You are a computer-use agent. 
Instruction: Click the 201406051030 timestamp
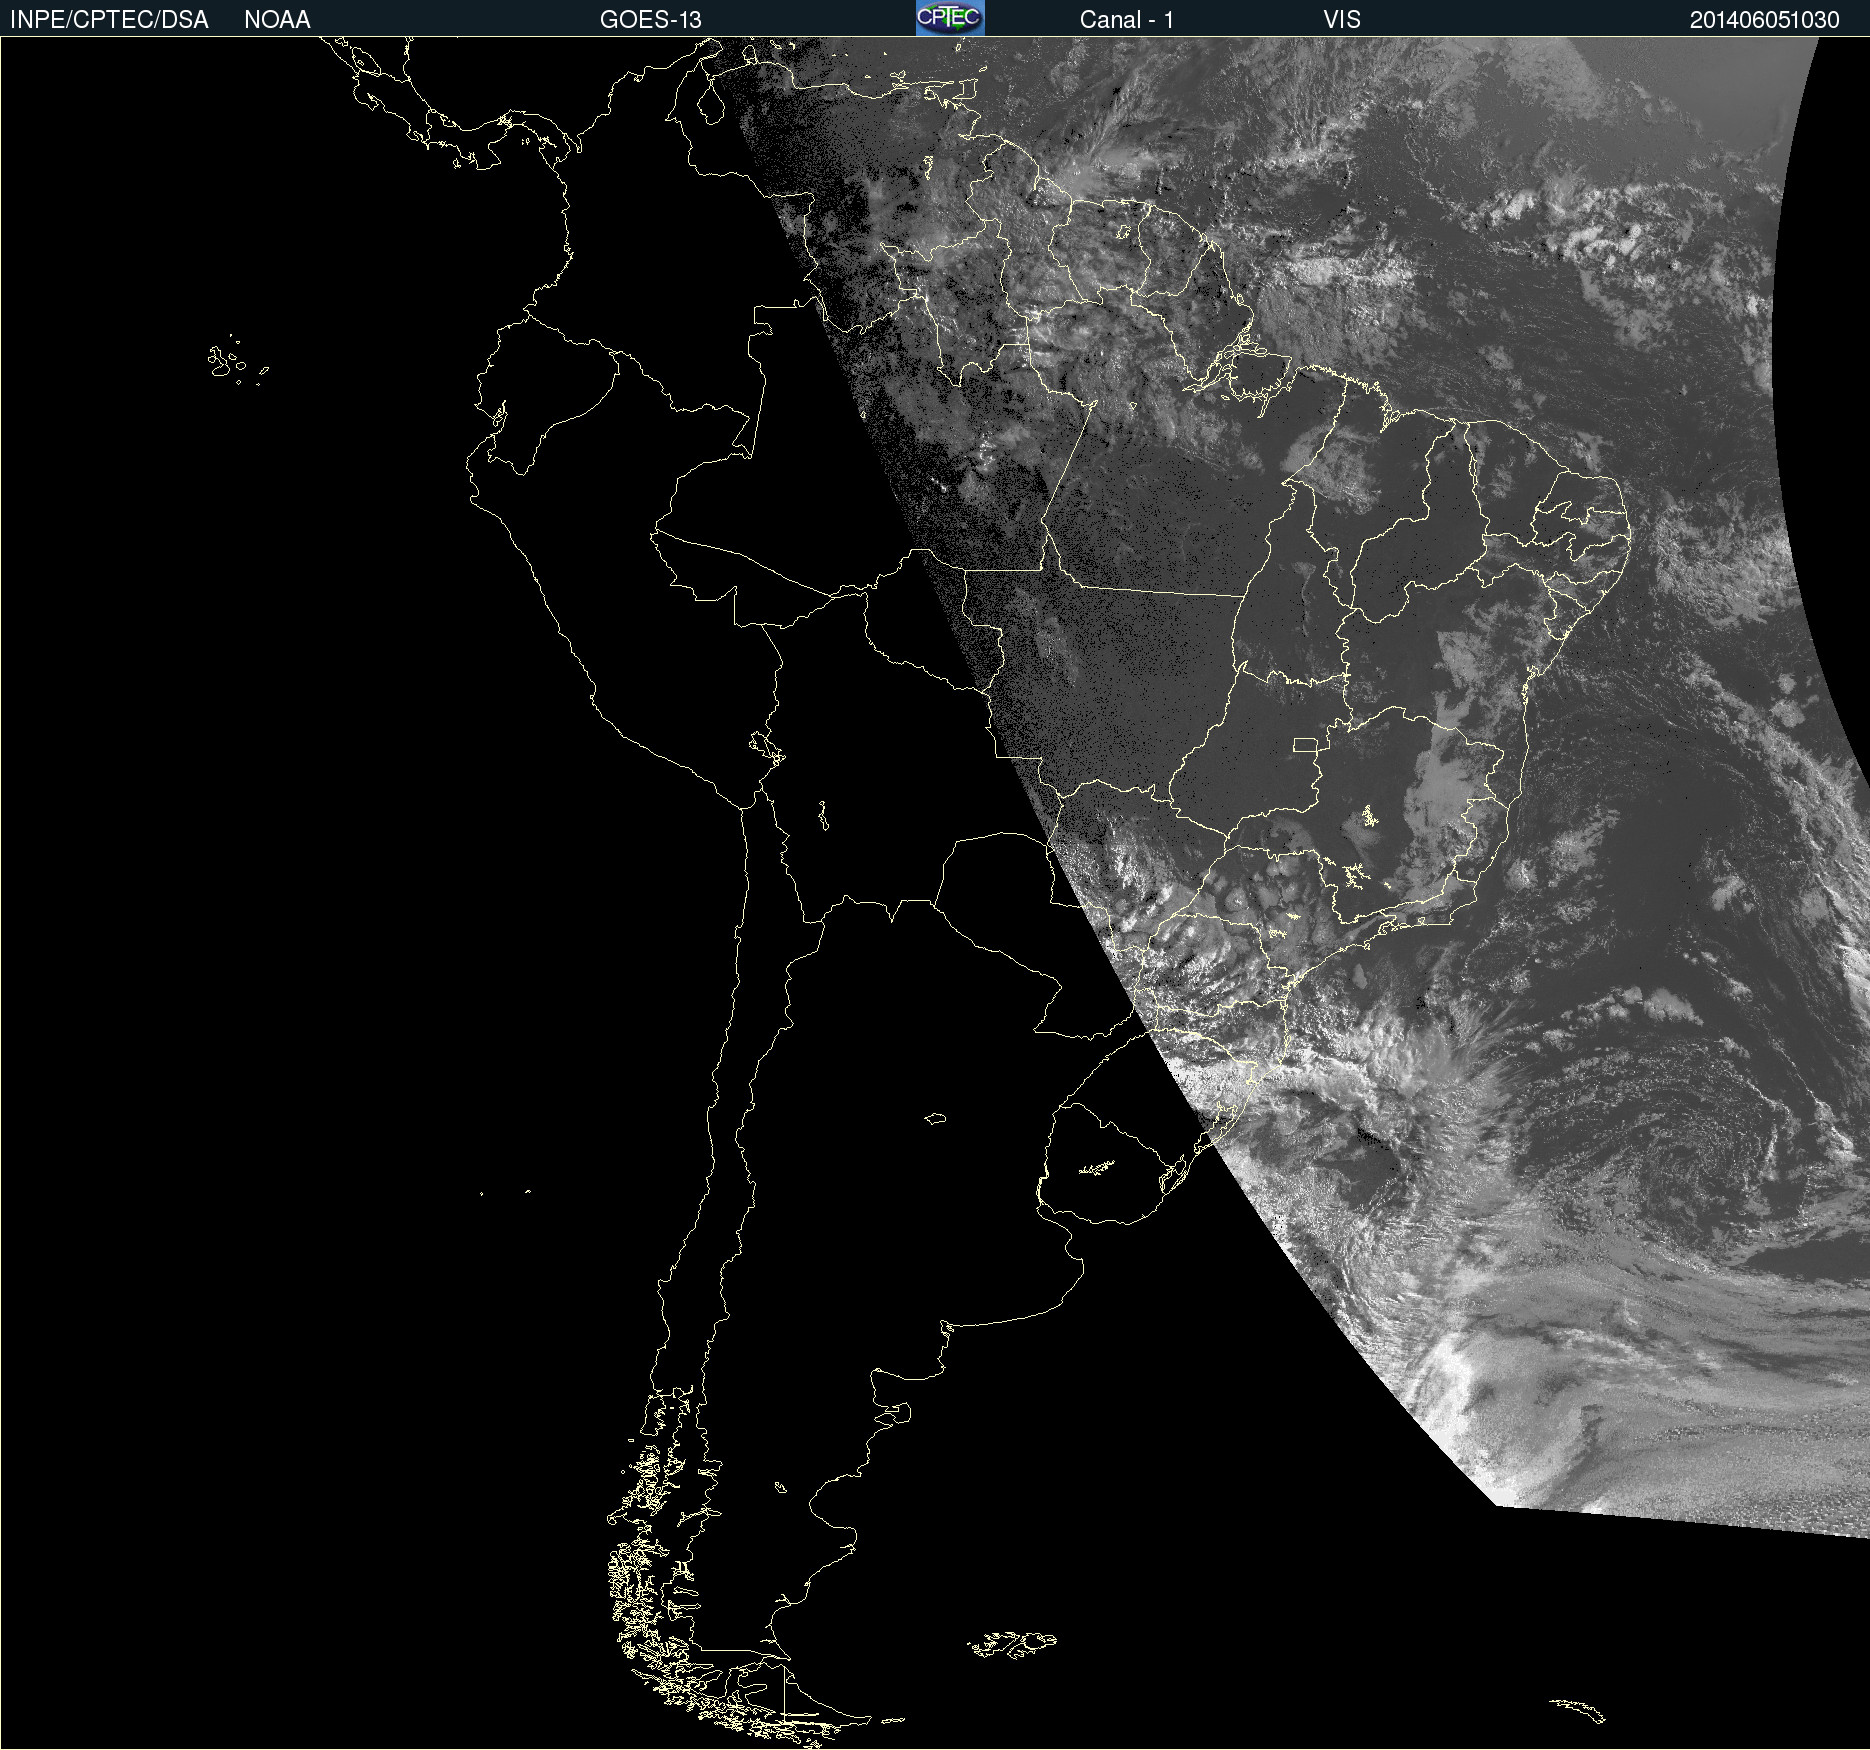(x=1764, y=20)
